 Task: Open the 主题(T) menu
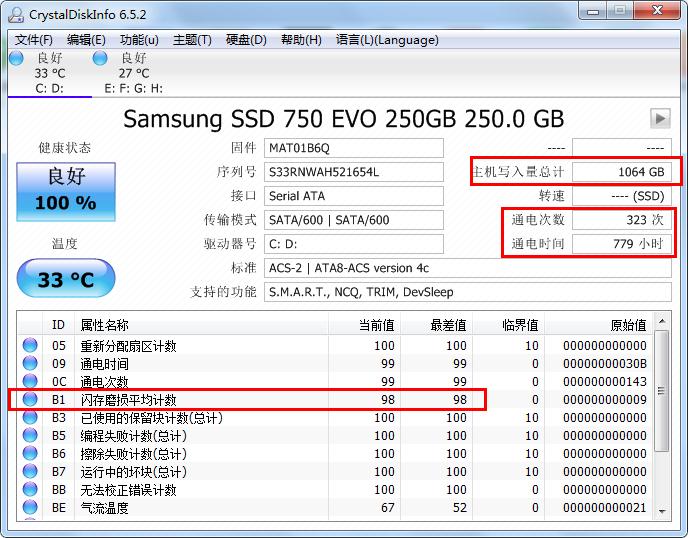click(192, 40)
